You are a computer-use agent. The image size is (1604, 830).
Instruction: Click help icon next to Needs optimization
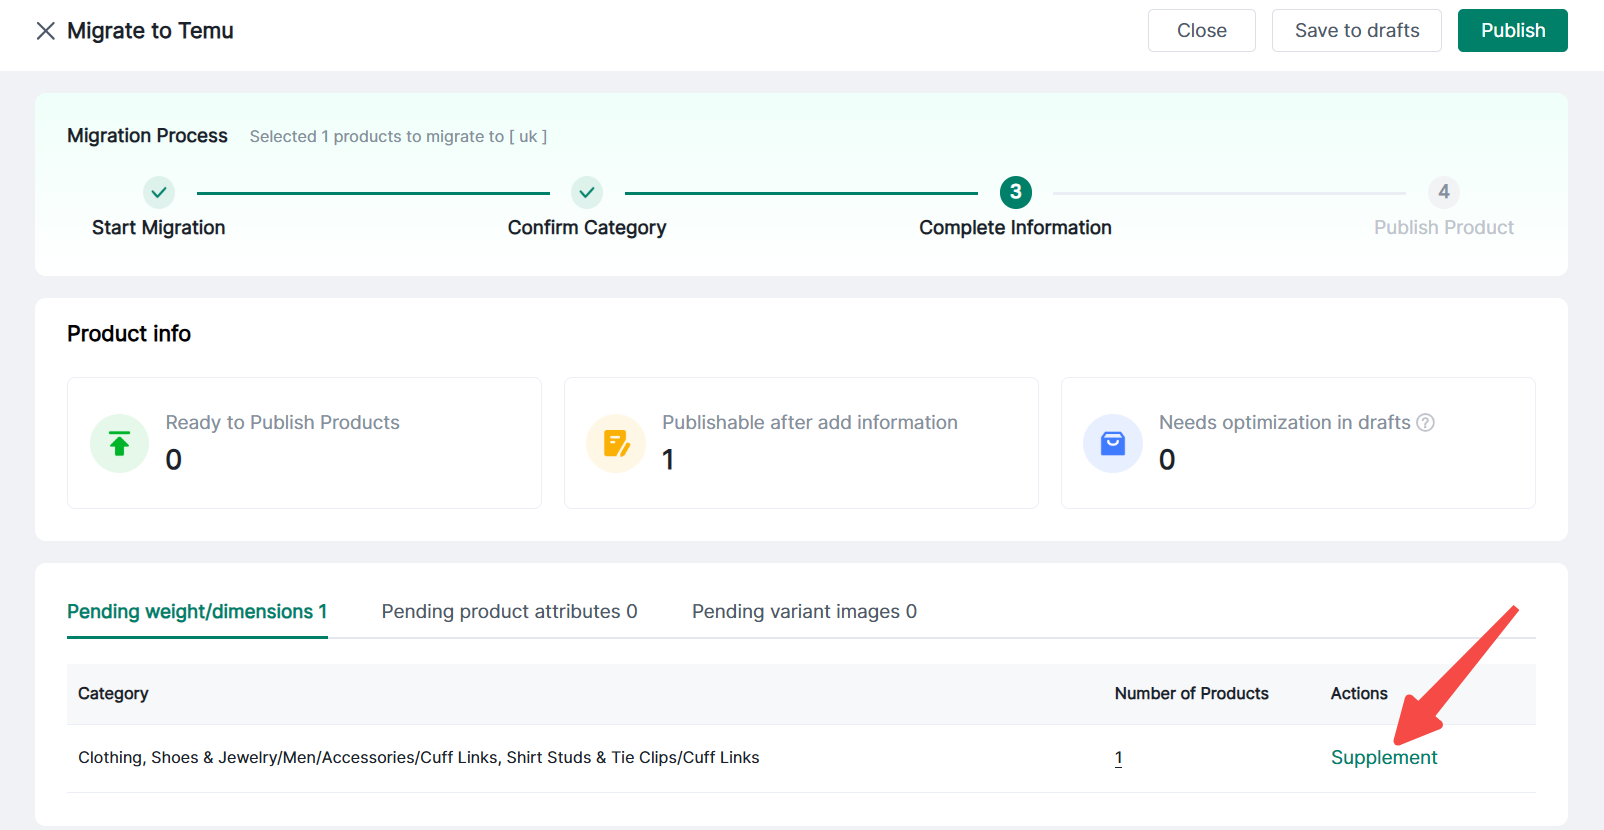click(1426, 423)
